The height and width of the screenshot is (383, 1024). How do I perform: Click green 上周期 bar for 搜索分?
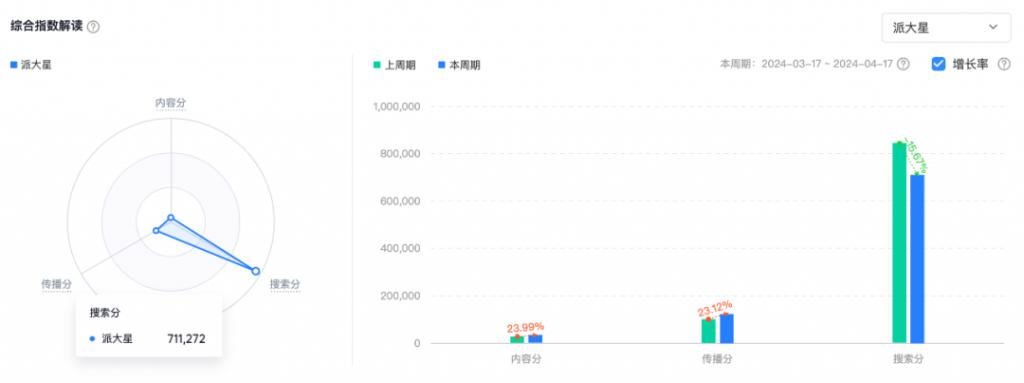899,243
